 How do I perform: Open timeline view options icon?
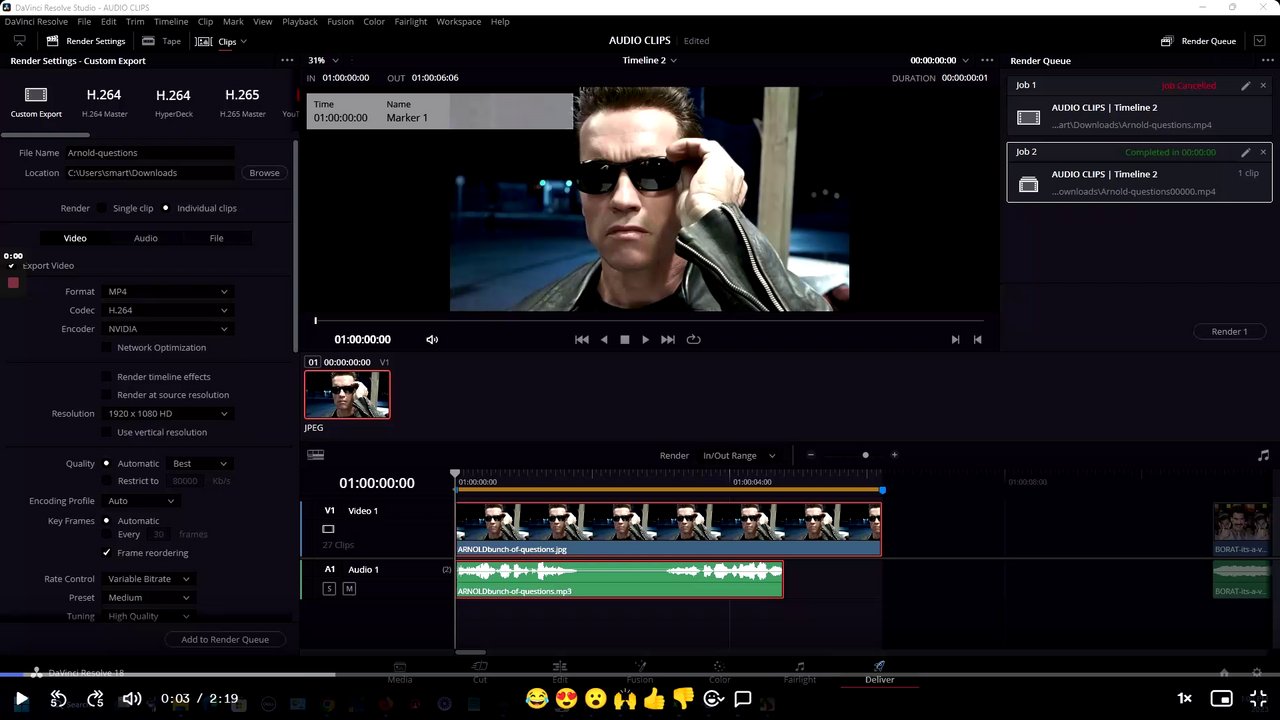pos(316,455)
